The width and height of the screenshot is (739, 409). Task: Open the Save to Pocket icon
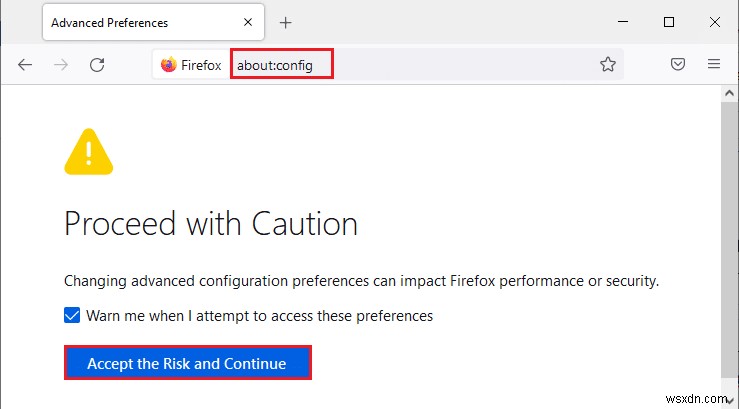678,64
